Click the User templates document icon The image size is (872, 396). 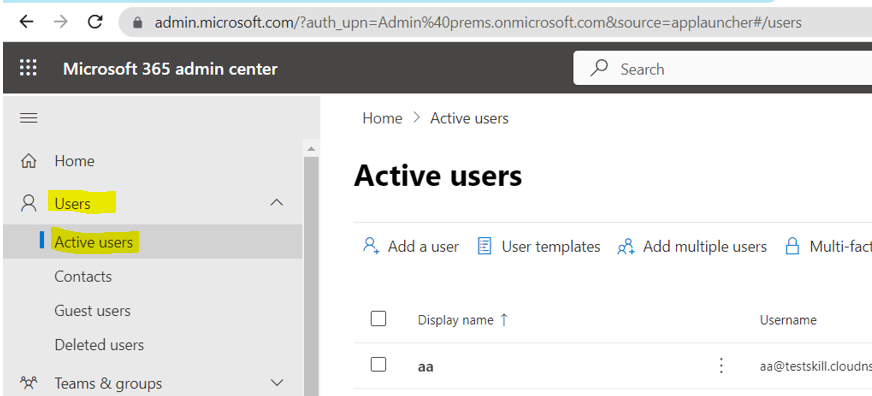484,246
